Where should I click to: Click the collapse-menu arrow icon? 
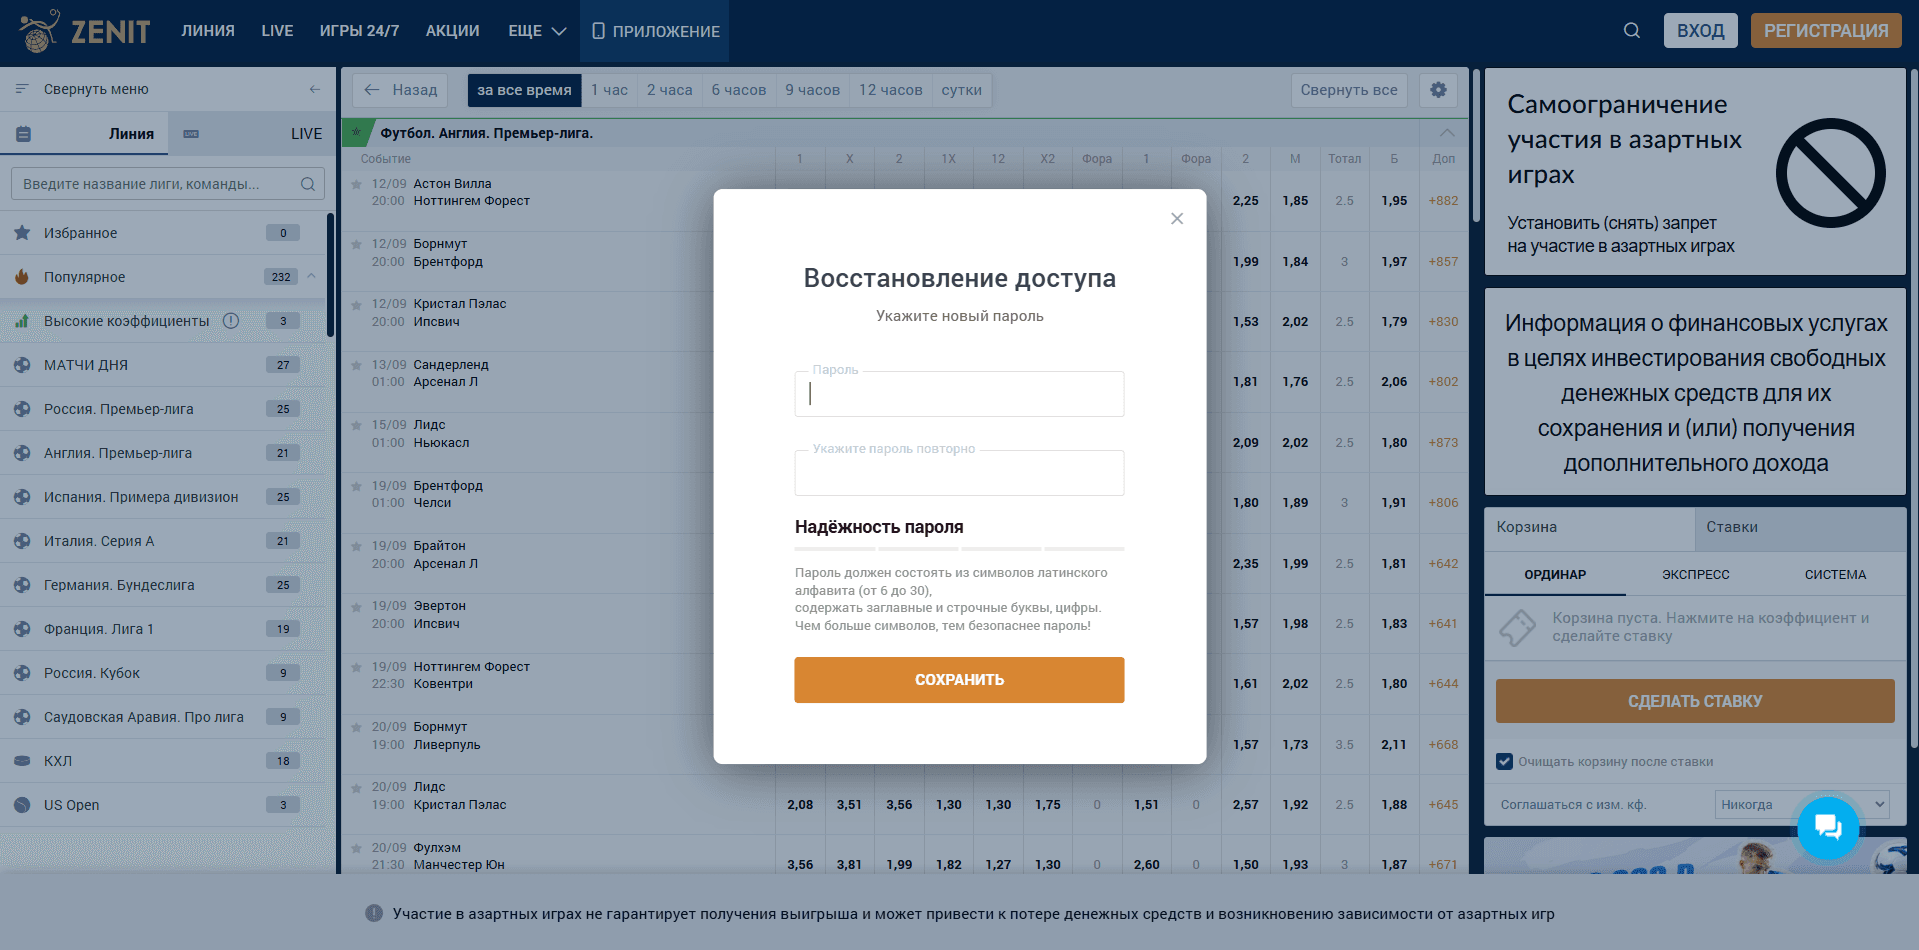coord(315,89)
